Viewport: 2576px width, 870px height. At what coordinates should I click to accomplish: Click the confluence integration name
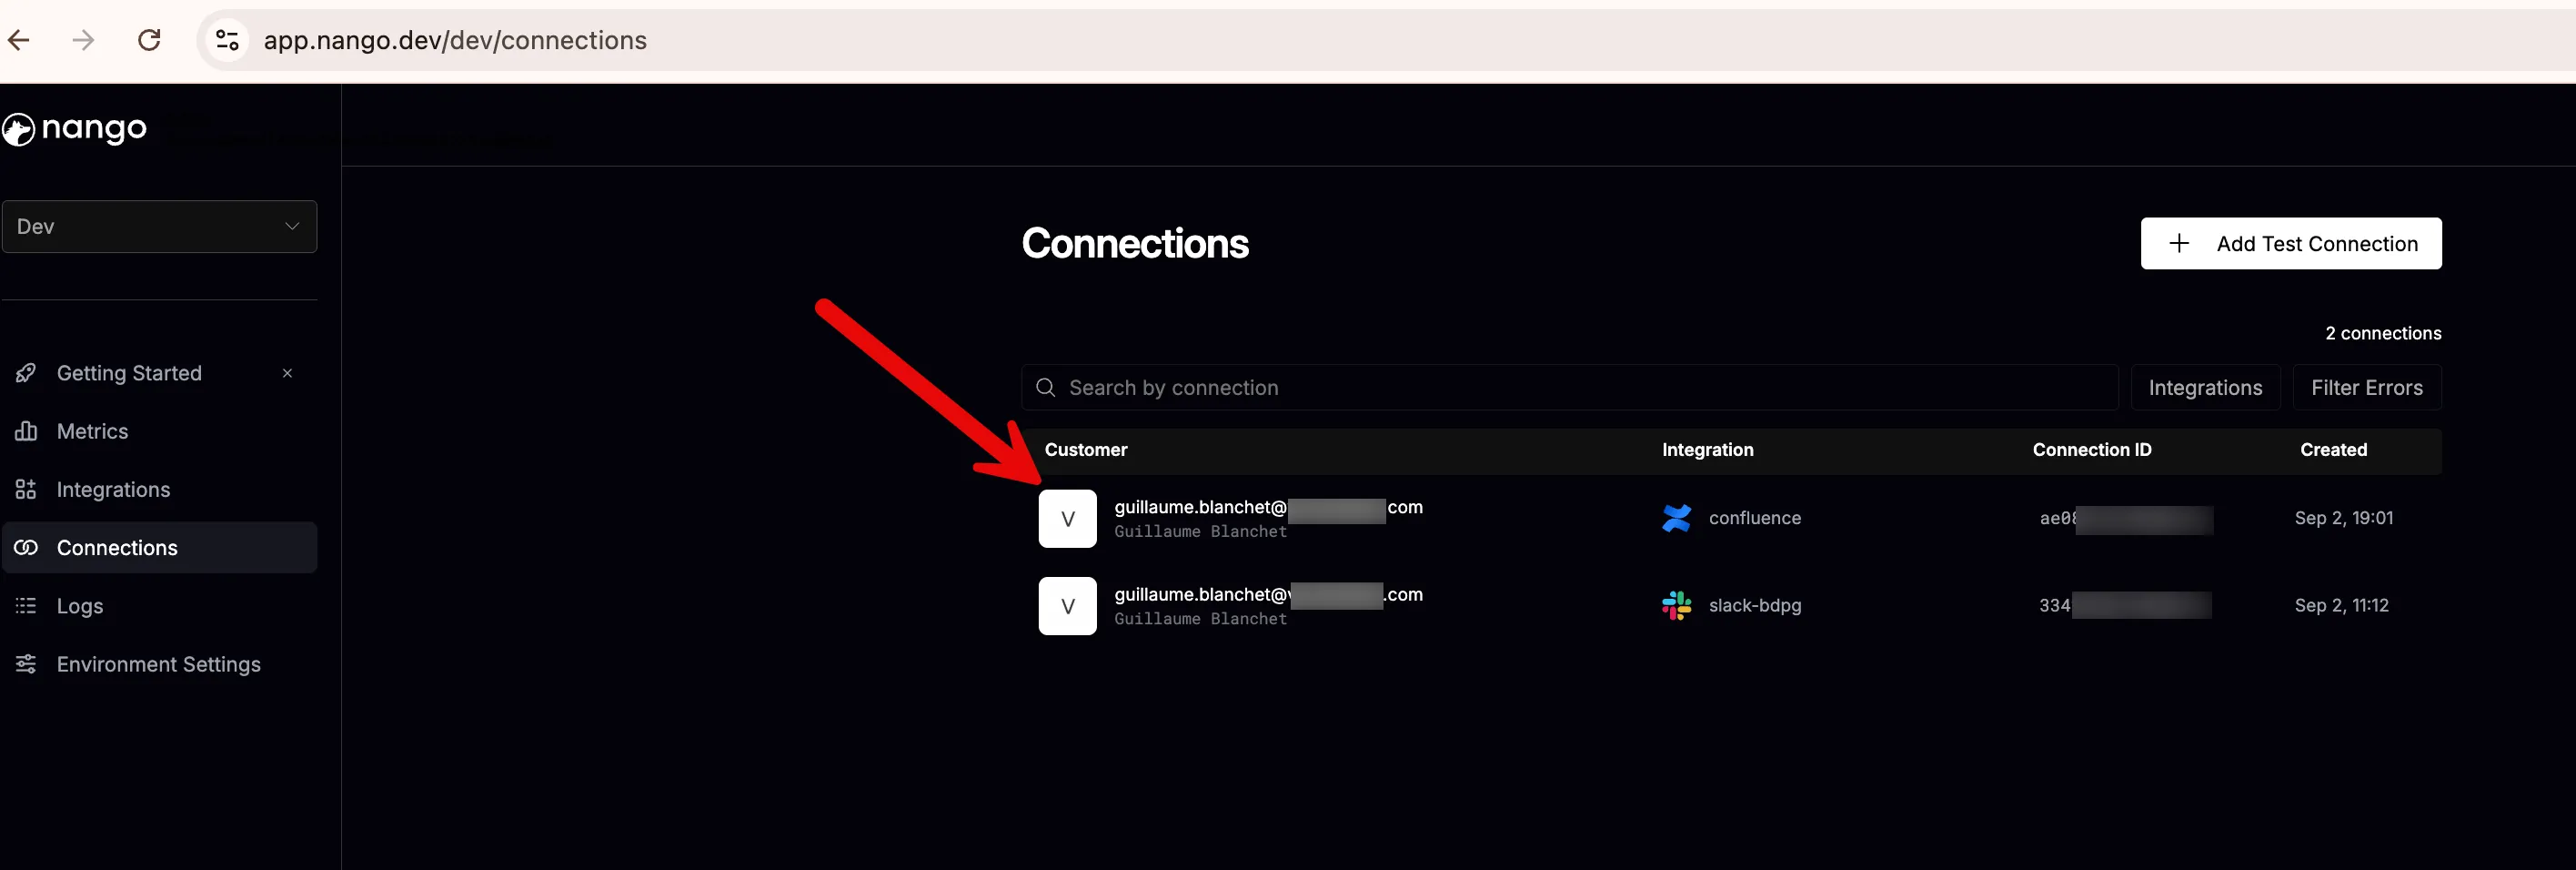point(1754,518)
